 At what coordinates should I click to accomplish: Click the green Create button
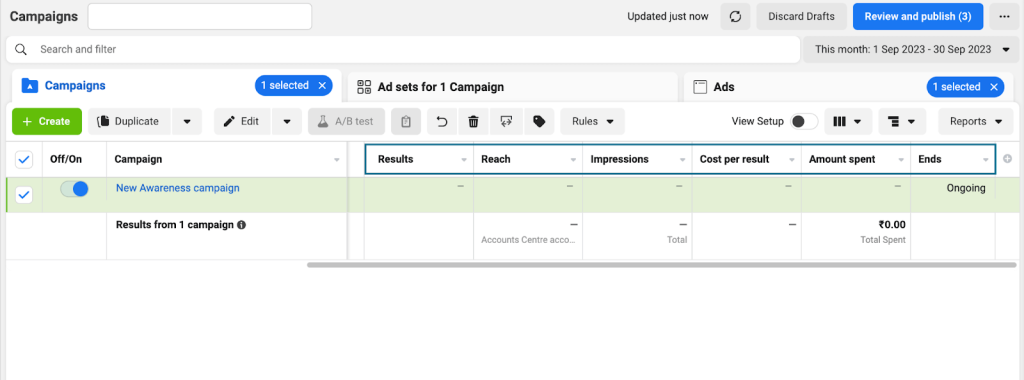pos(47,121)
